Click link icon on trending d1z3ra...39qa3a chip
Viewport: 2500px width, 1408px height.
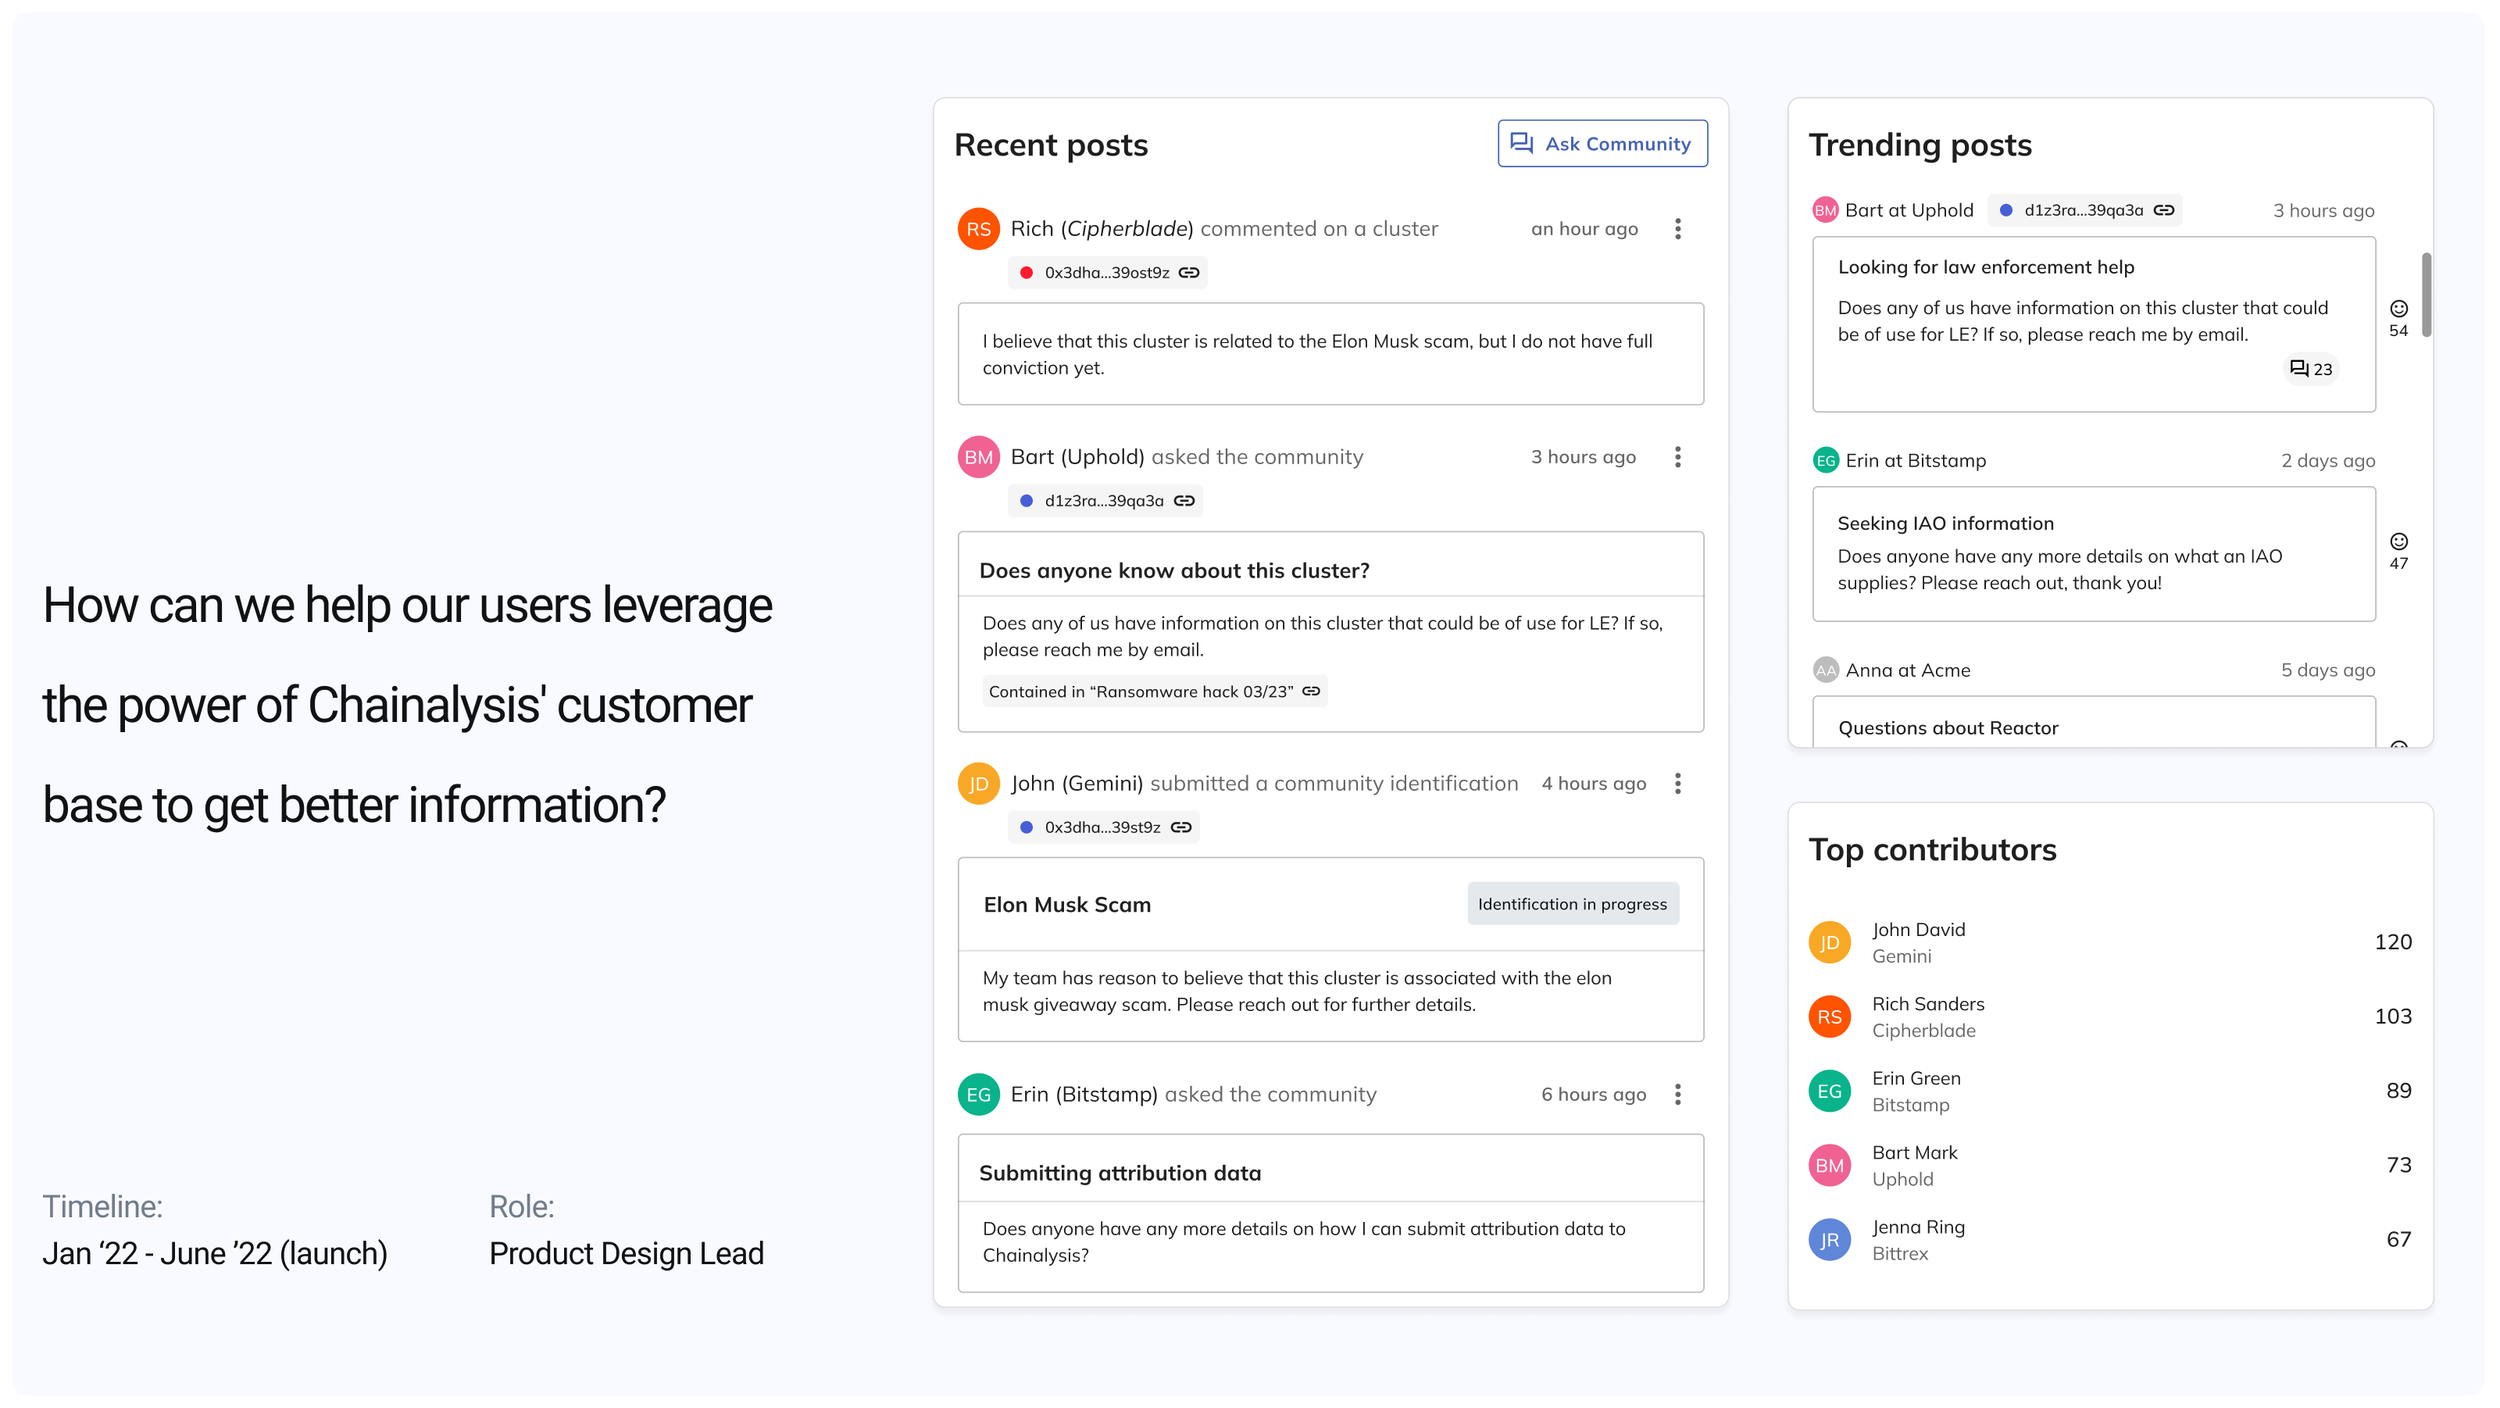[2164, 211]
